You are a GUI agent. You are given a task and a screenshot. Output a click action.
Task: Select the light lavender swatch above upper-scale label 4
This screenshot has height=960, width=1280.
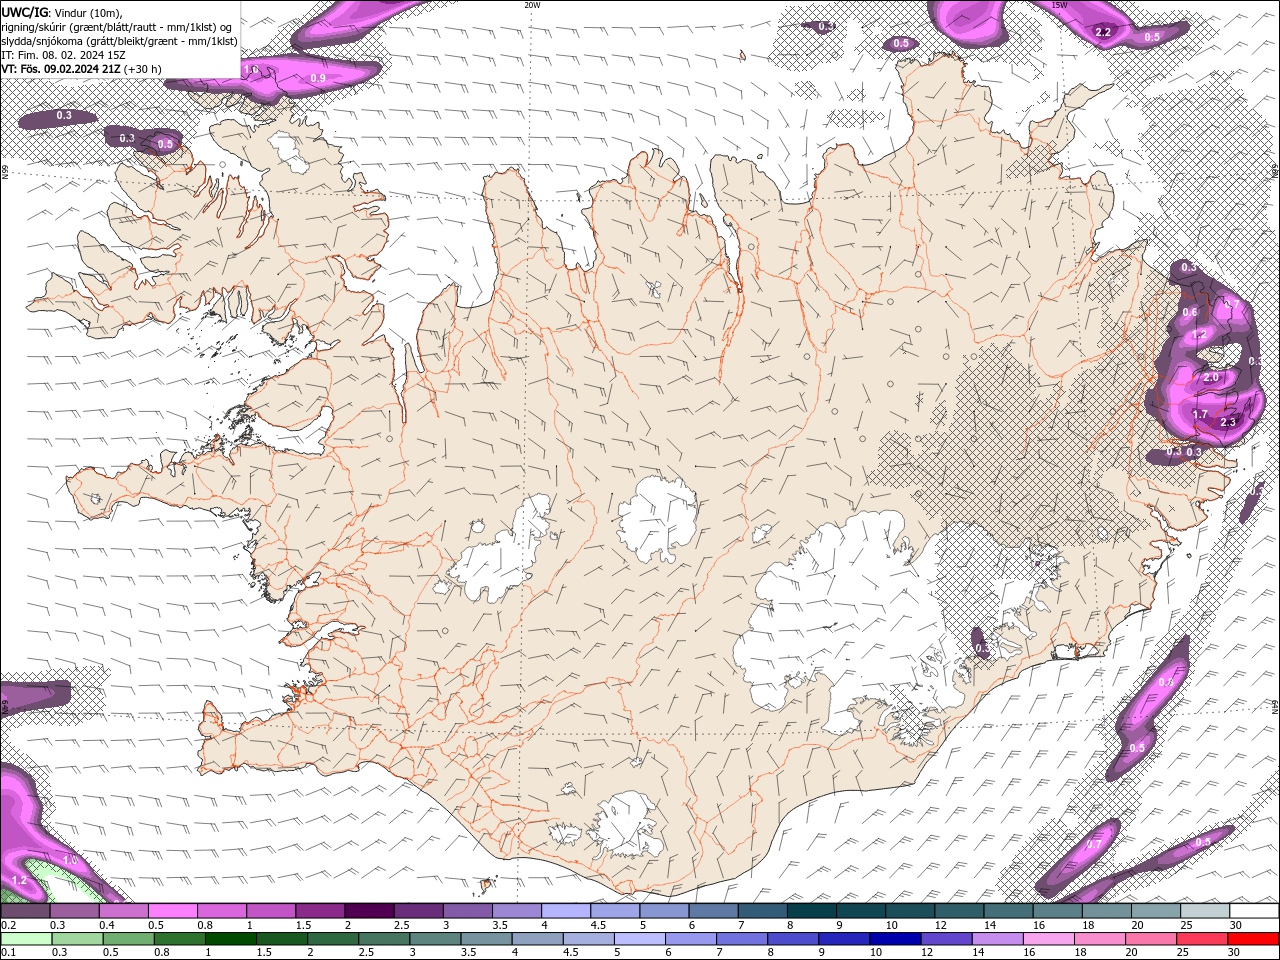pyautogui.click(x=565, y=911)
